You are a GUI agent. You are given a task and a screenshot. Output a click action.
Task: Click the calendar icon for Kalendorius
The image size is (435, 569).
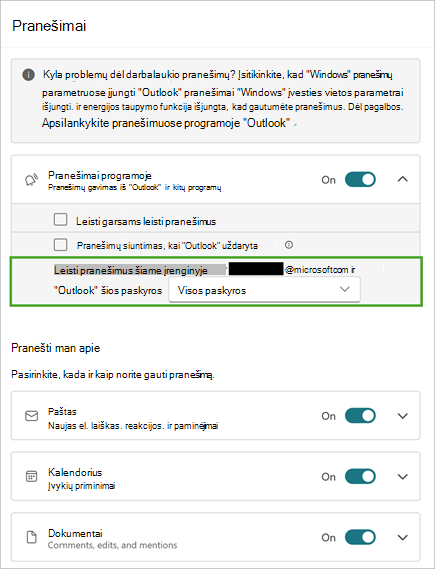(x=32, y=476)
